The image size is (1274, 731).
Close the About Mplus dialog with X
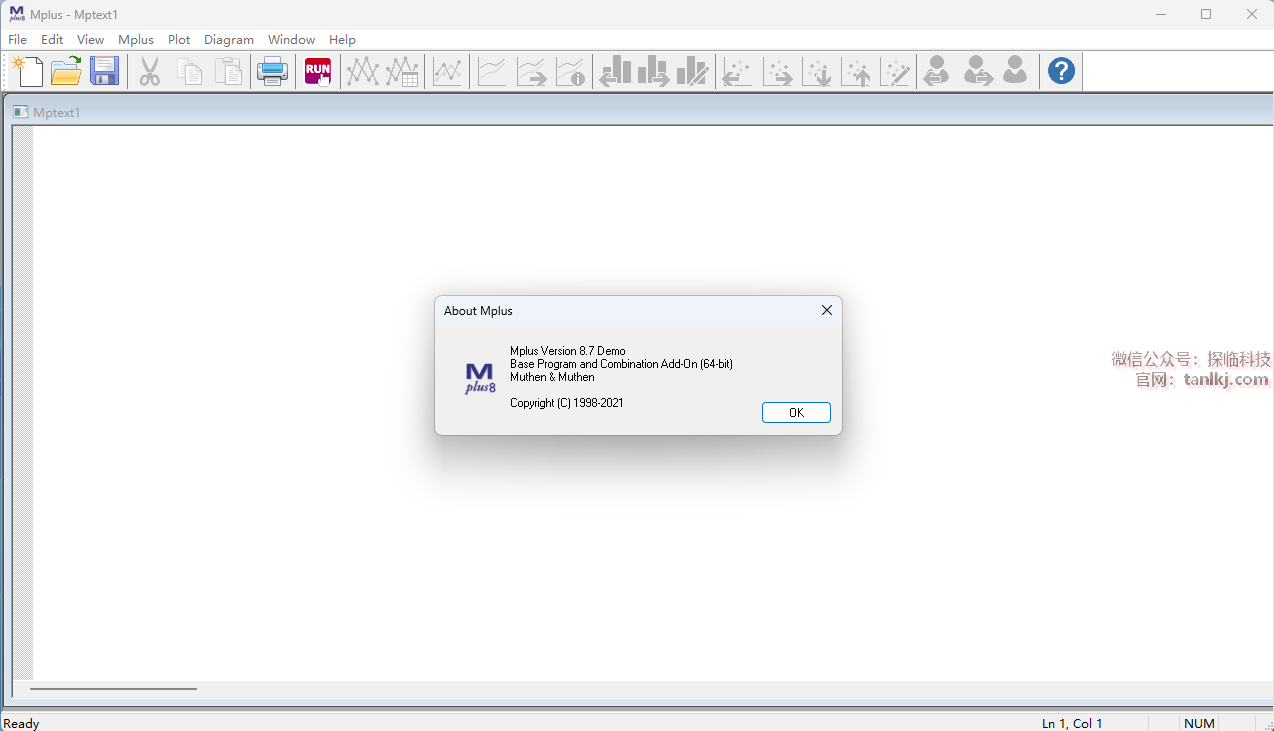(826, 310)
